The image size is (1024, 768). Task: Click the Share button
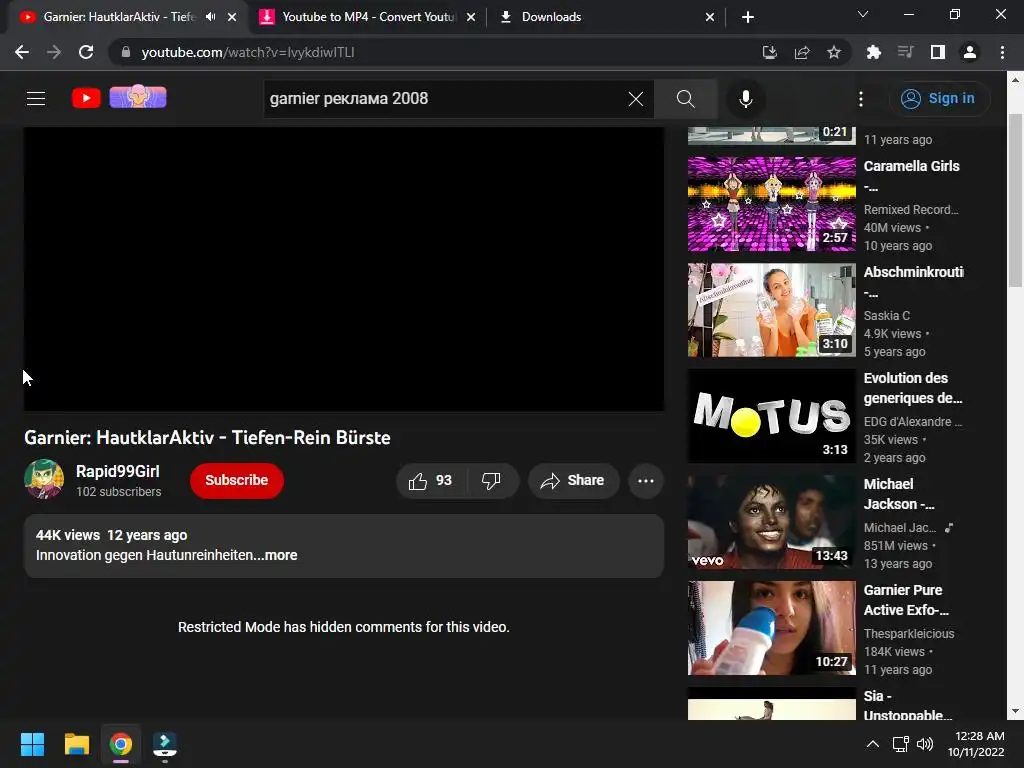573,481
